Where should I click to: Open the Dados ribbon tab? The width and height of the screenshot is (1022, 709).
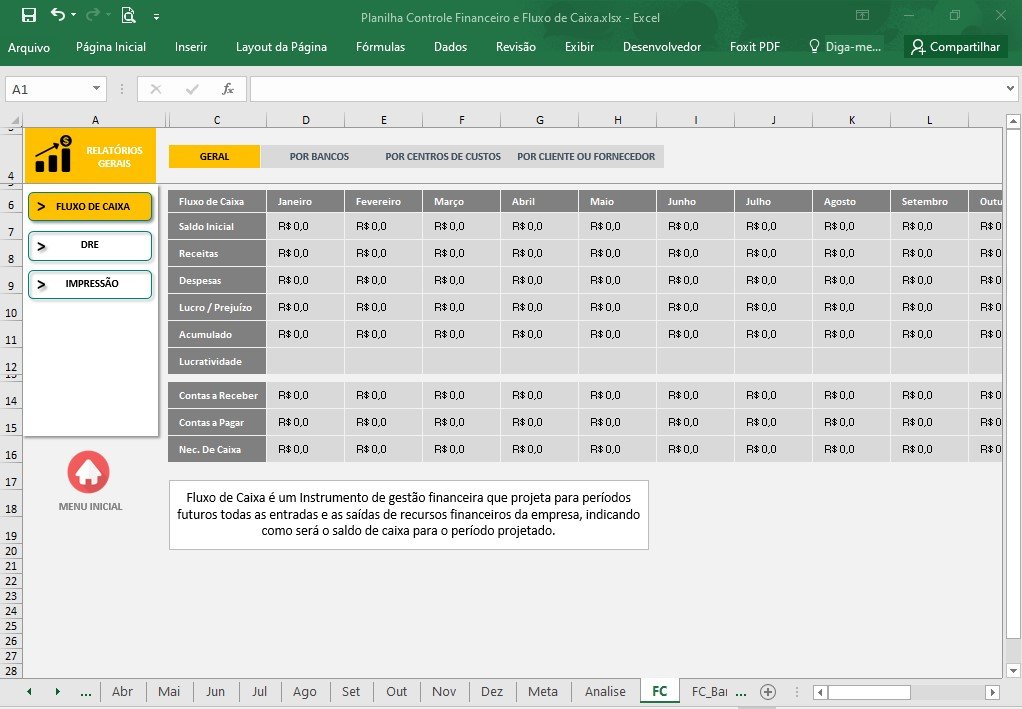[x=450, y=47]
